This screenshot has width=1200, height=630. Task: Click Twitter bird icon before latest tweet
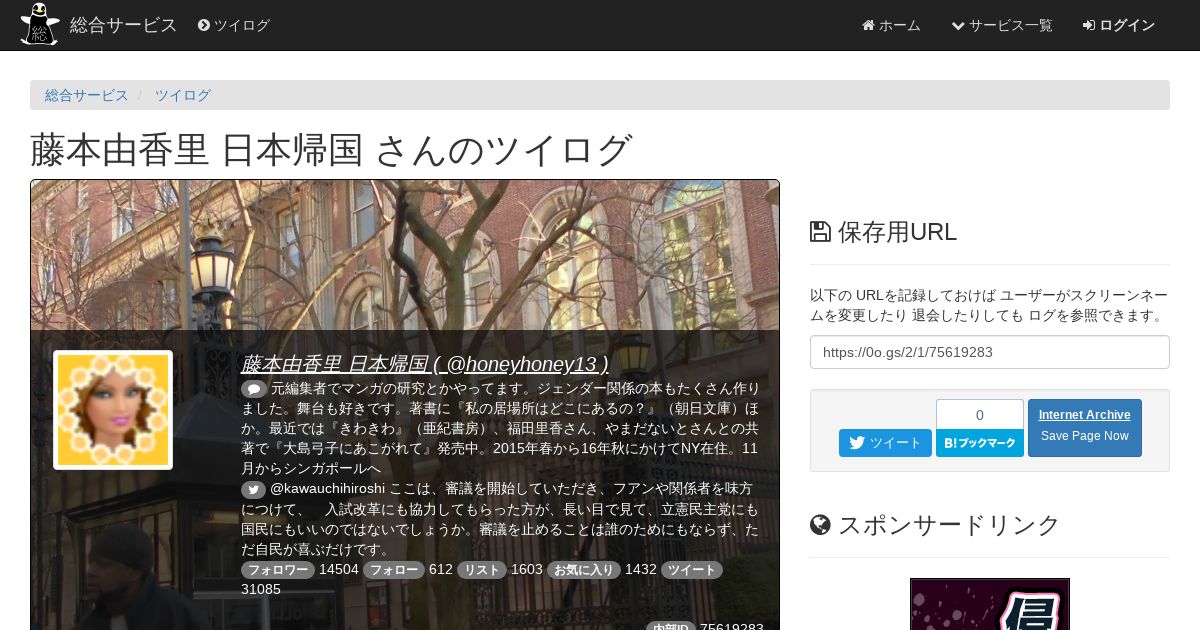coord(254,489)
